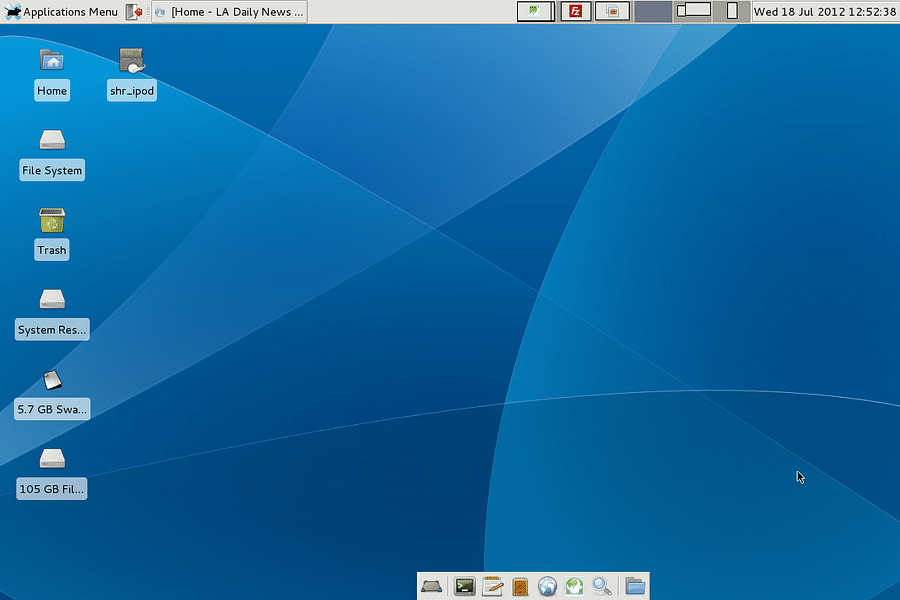The height and width of the screenshot is (600, 900).
Task: Open the Application Finder magnifier icon
Action: [601, 587]
